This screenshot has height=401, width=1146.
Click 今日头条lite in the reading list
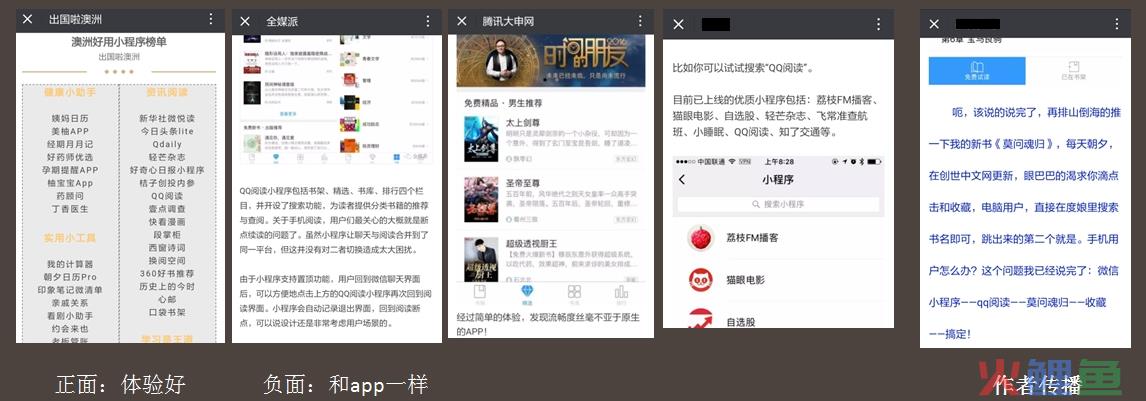(x=167, y=131)
